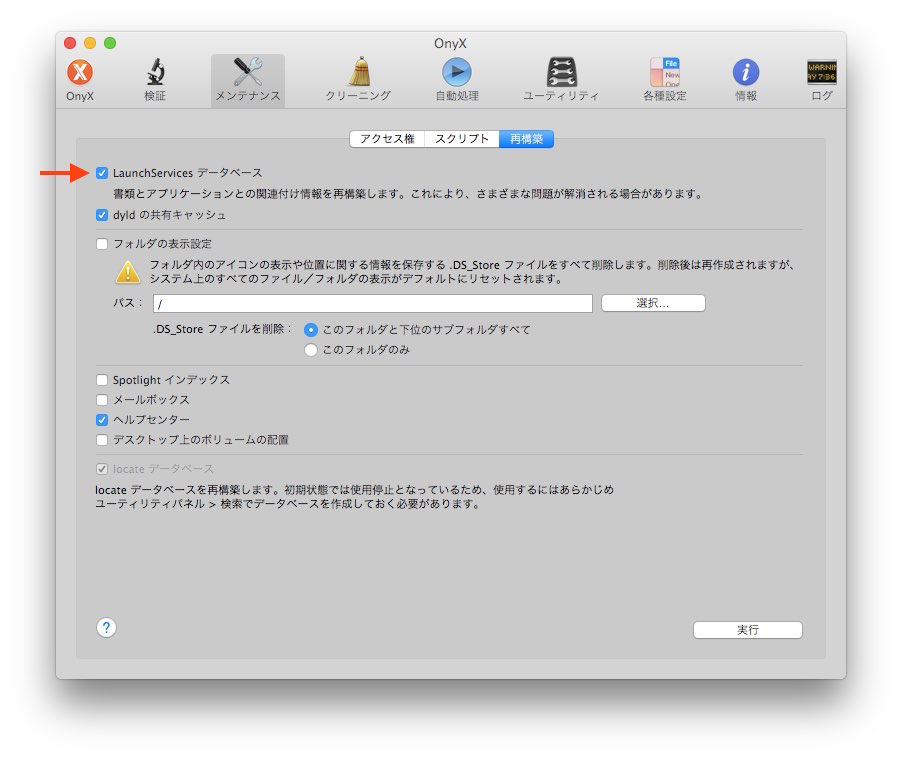Enable デスクトップ上のボリュームの配置 checkbox
Image resolution: width=902 pixels, height=759 pixels.
pos(102,440)
